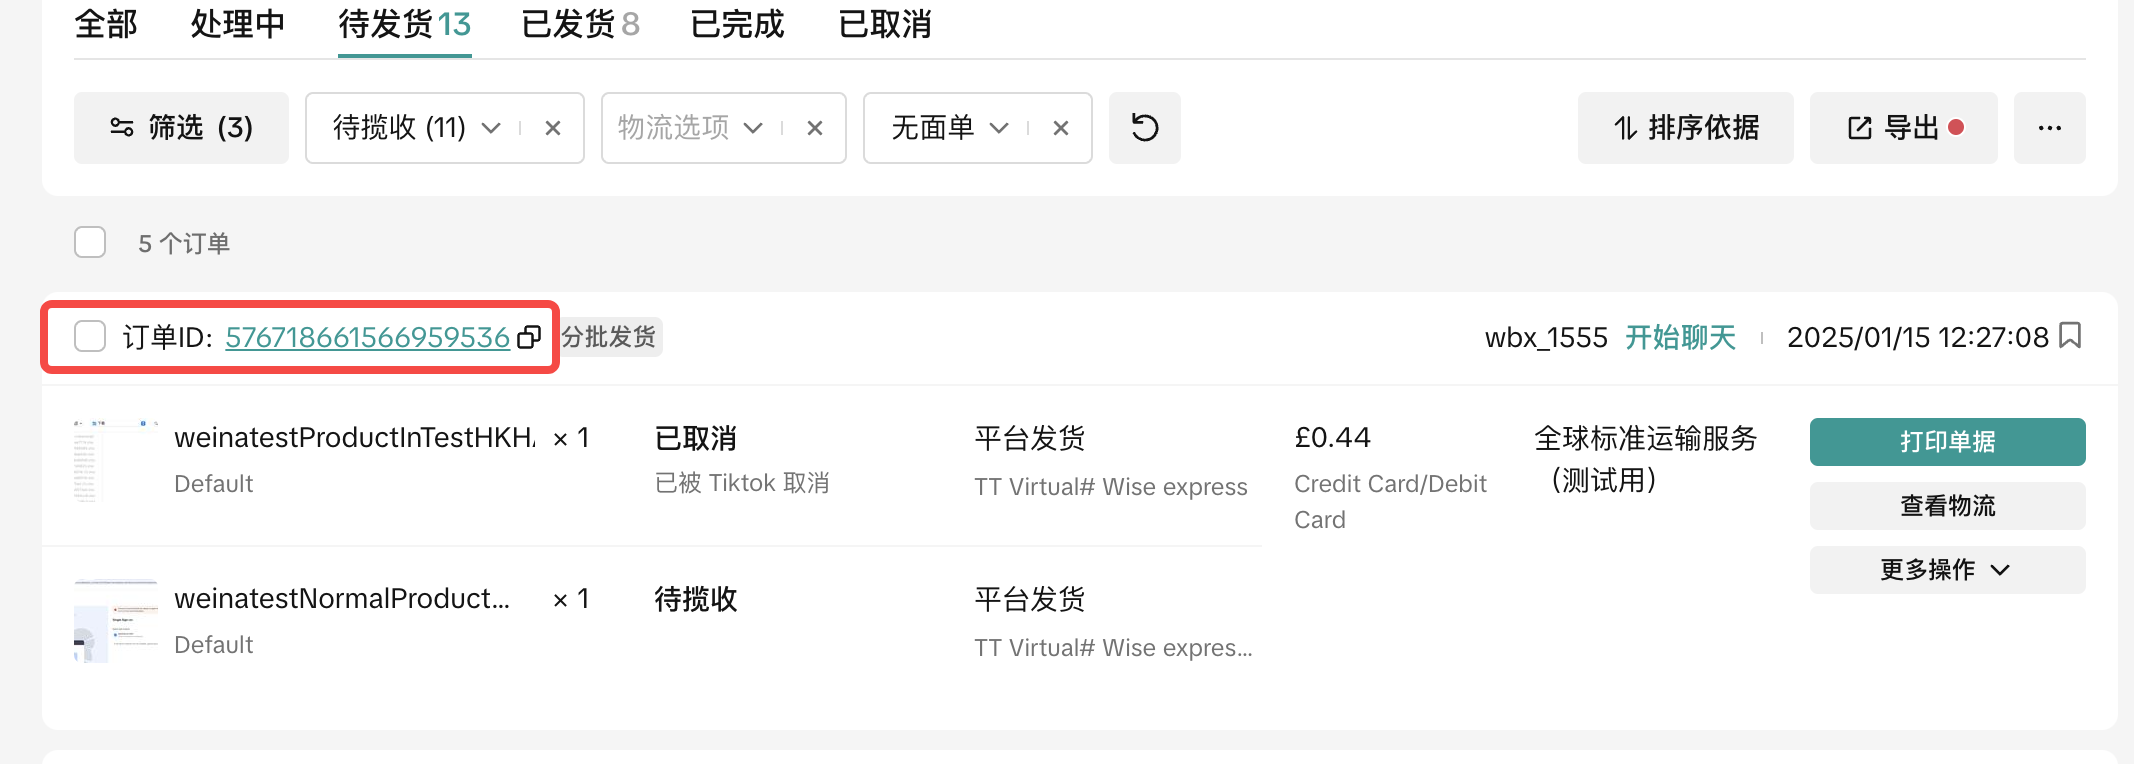Open the 筛选 (3) filter panel

click(181, 128)
